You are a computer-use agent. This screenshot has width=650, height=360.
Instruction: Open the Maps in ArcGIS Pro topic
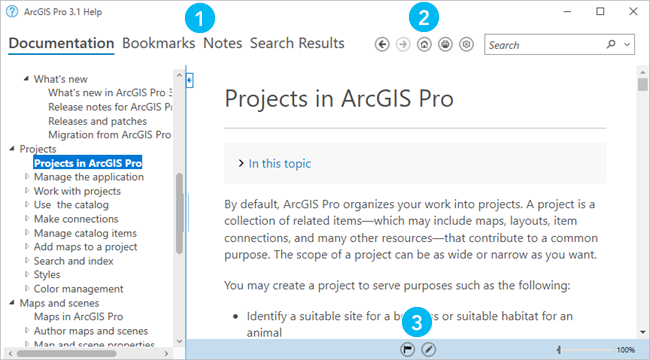[x=78, y=317]
